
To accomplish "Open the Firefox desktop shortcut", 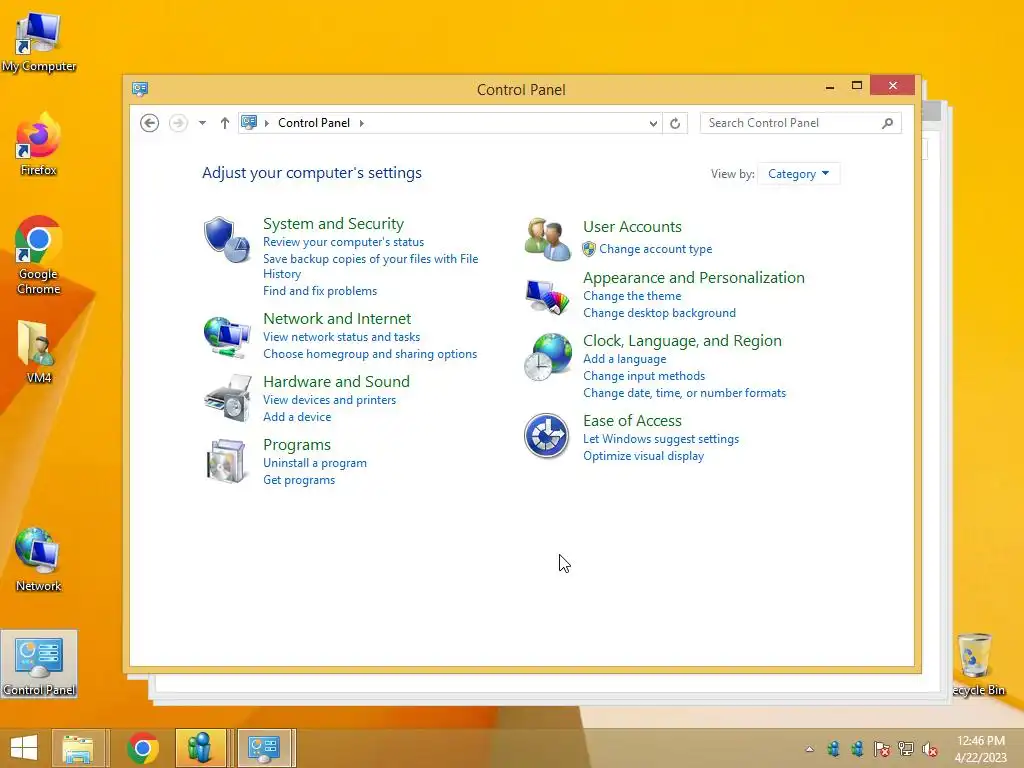I will click(x=39, y=144).
